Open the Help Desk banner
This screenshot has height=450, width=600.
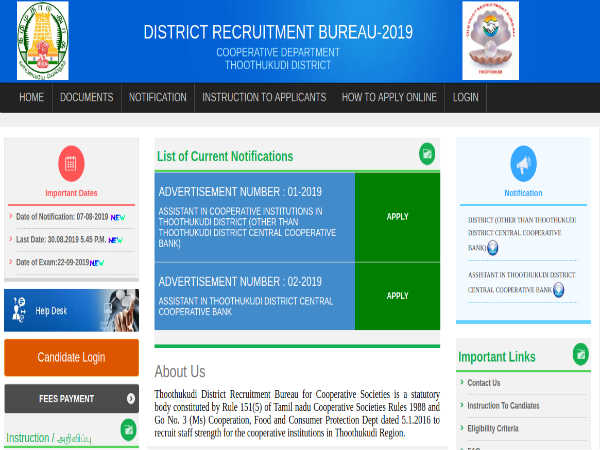[x=71, y=310]
